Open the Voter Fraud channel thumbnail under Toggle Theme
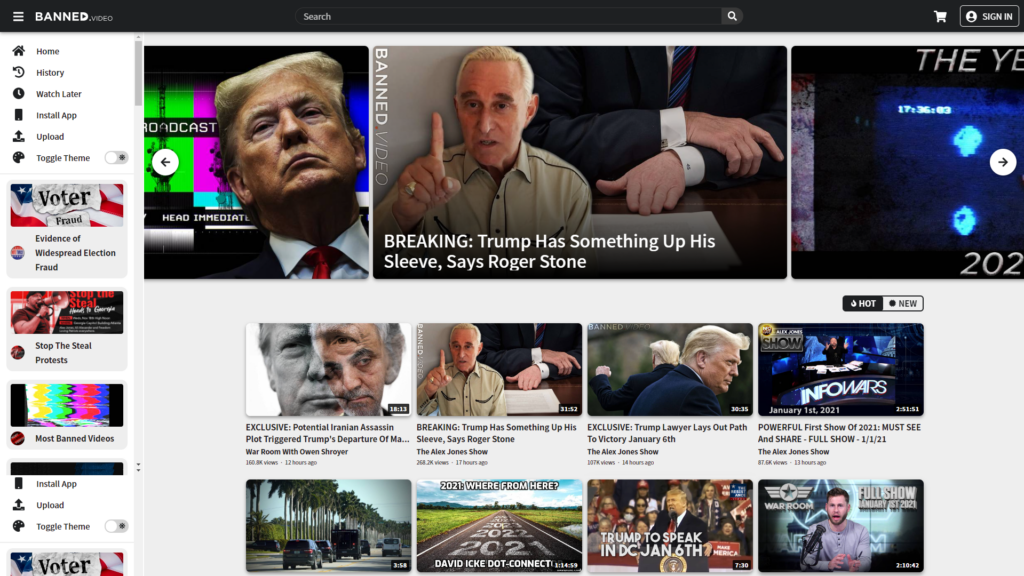 pos(67,205)
